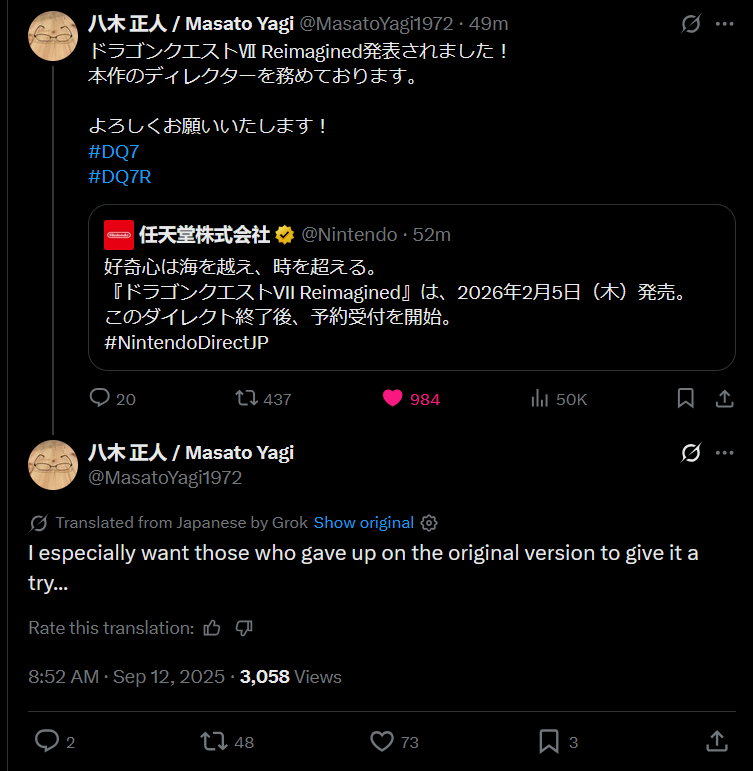
Task: Rate translation with thumbs up
Action: click(x=211, y=628)
